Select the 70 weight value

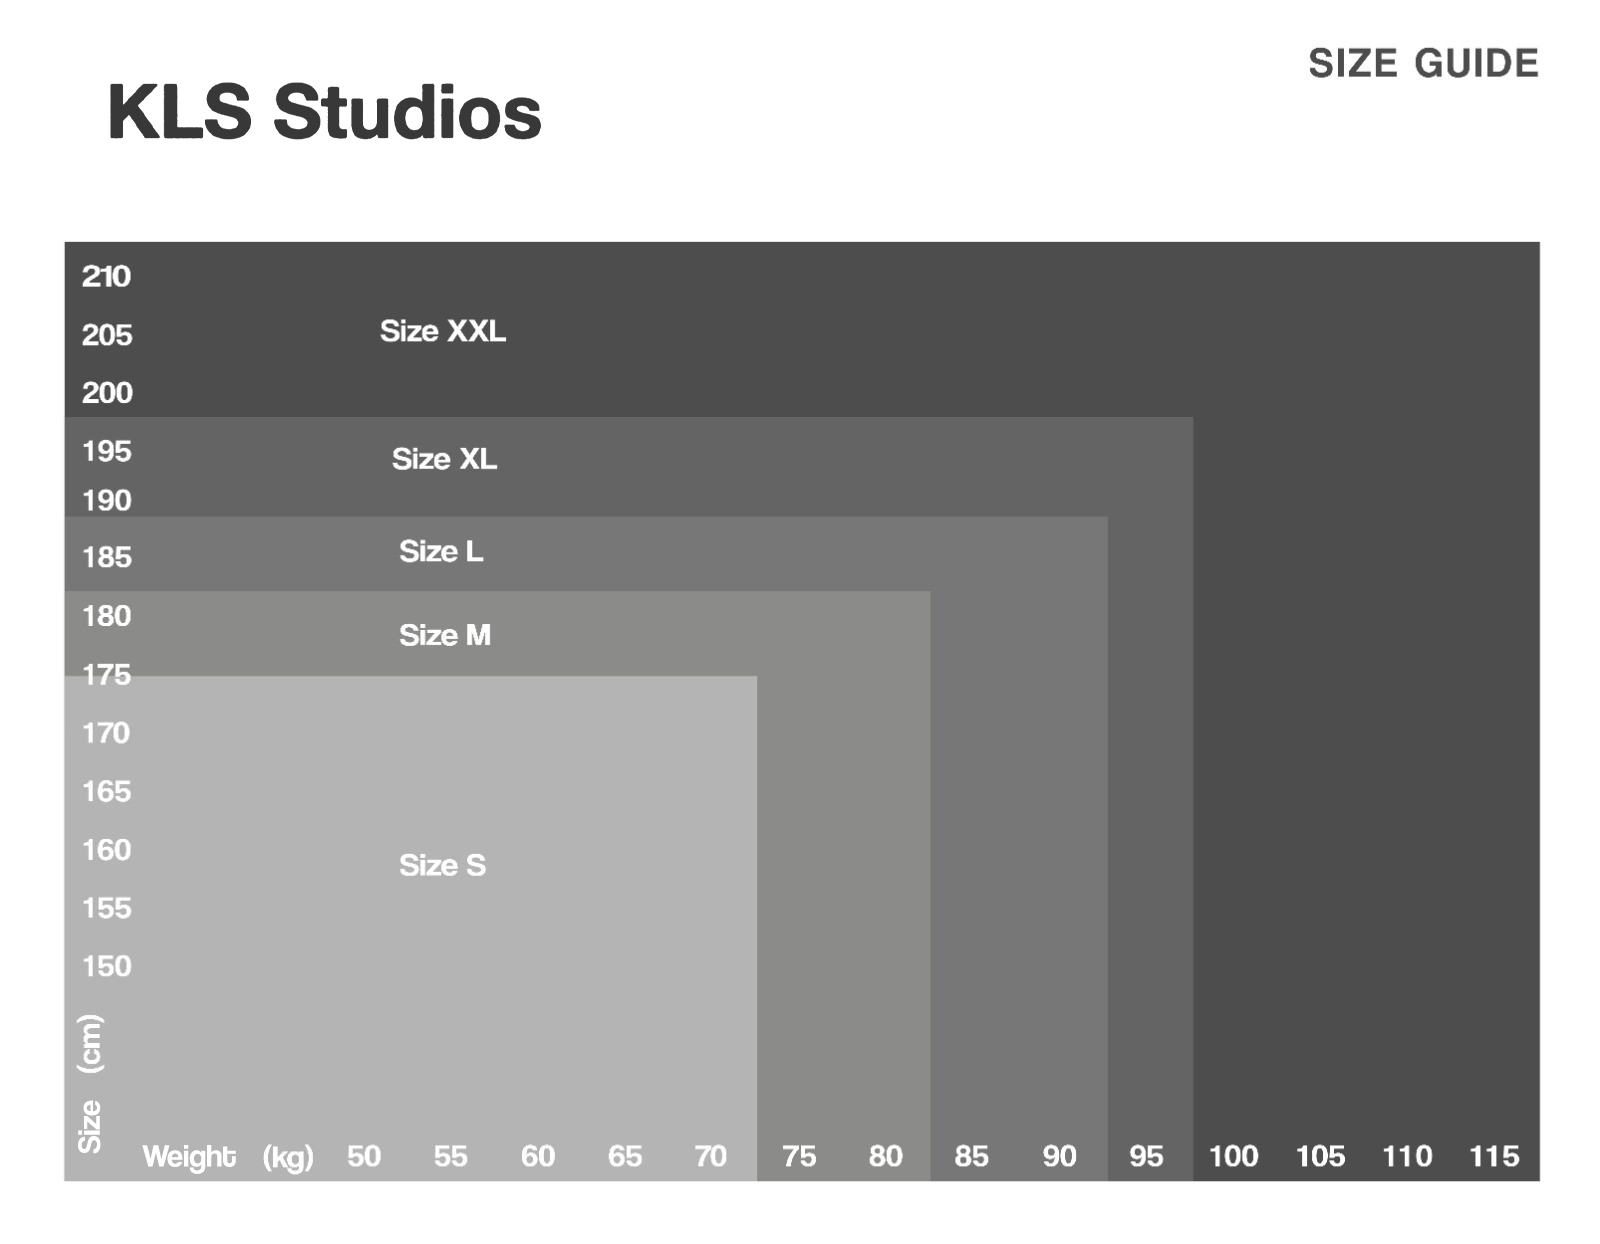pos(710,1156)
